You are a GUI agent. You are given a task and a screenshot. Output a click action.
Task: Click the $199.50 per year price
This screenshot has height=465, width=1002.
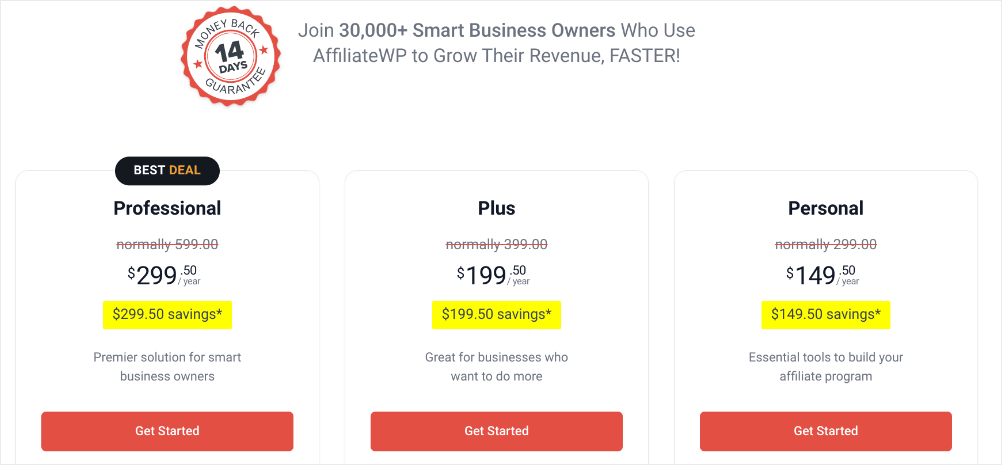pyautogui.click(x=494, y=275)
